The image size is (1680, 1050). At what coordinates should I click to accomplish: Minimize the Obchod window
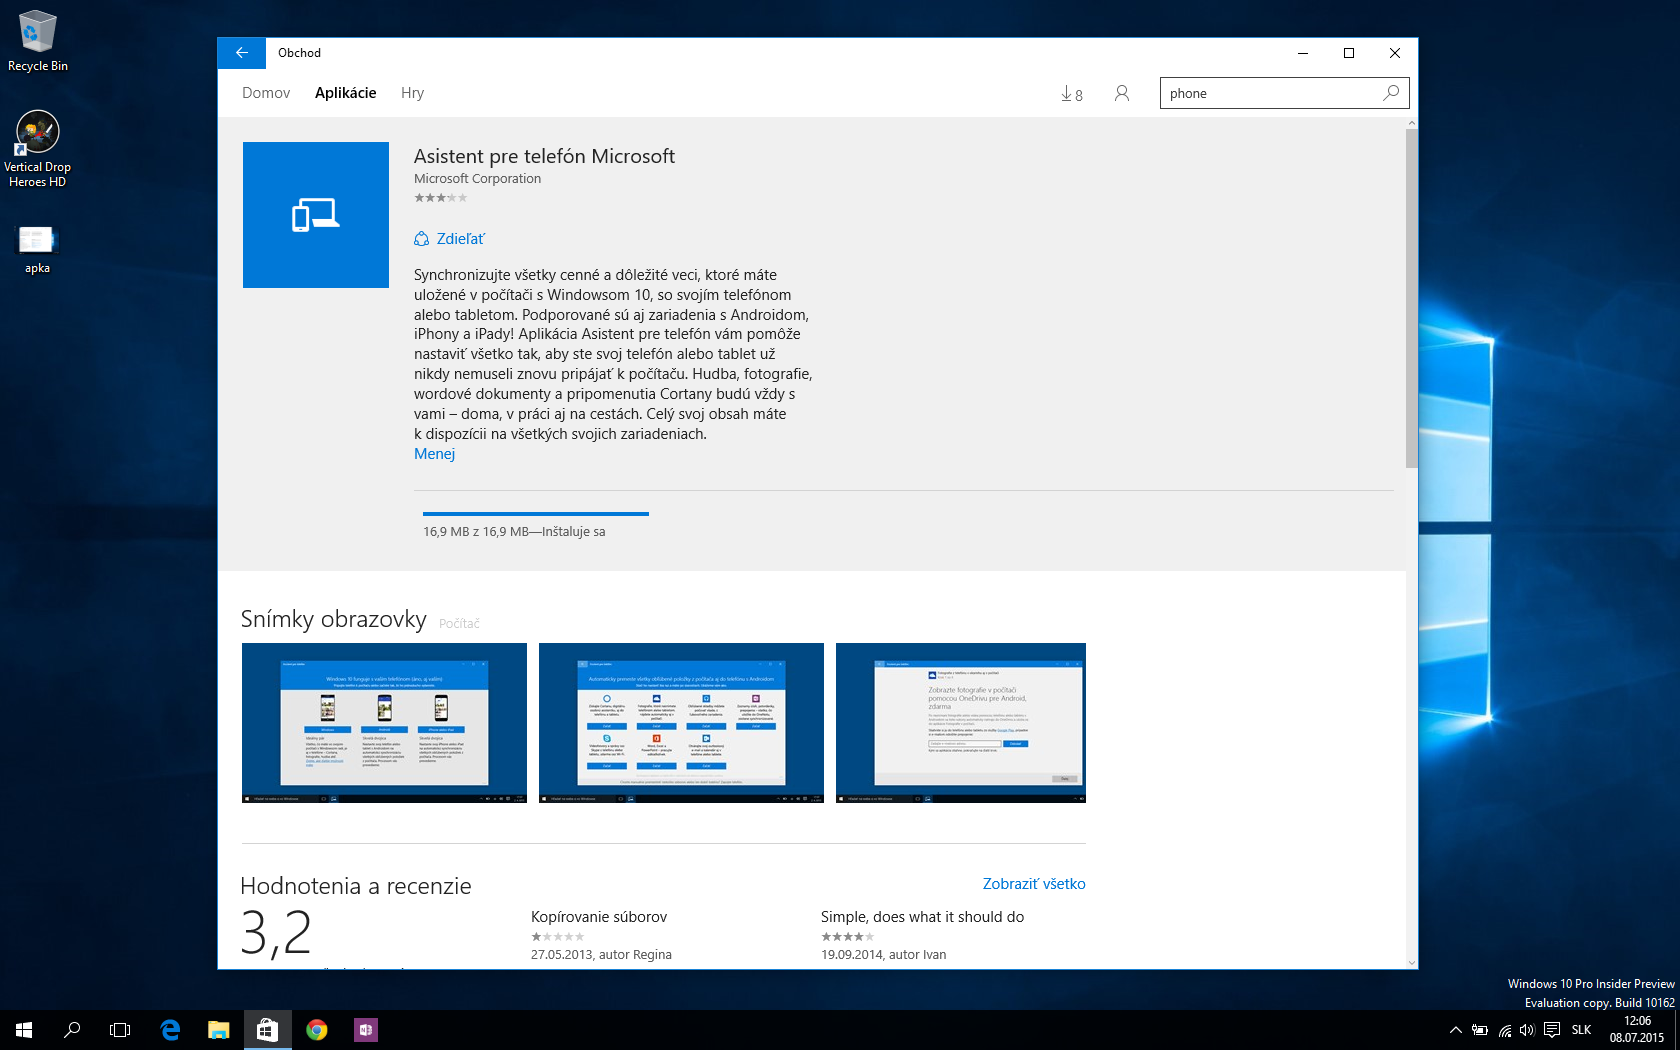1303,53
